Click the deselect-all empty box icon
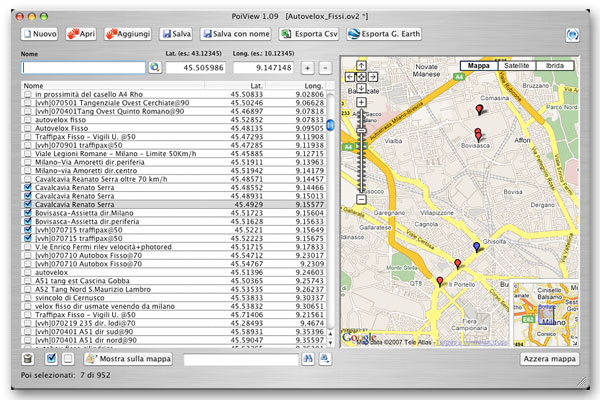This screenshot has height=400, width=600. (68, 359)
